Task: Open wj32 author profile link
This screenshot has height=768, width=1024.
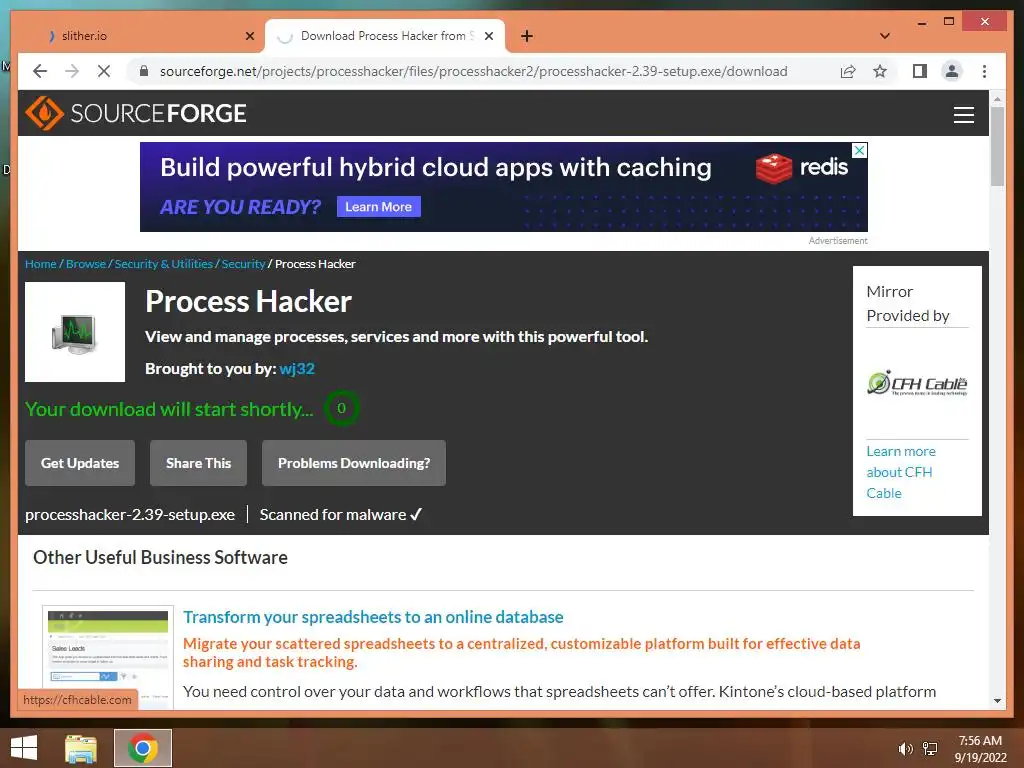Action: 297,368
